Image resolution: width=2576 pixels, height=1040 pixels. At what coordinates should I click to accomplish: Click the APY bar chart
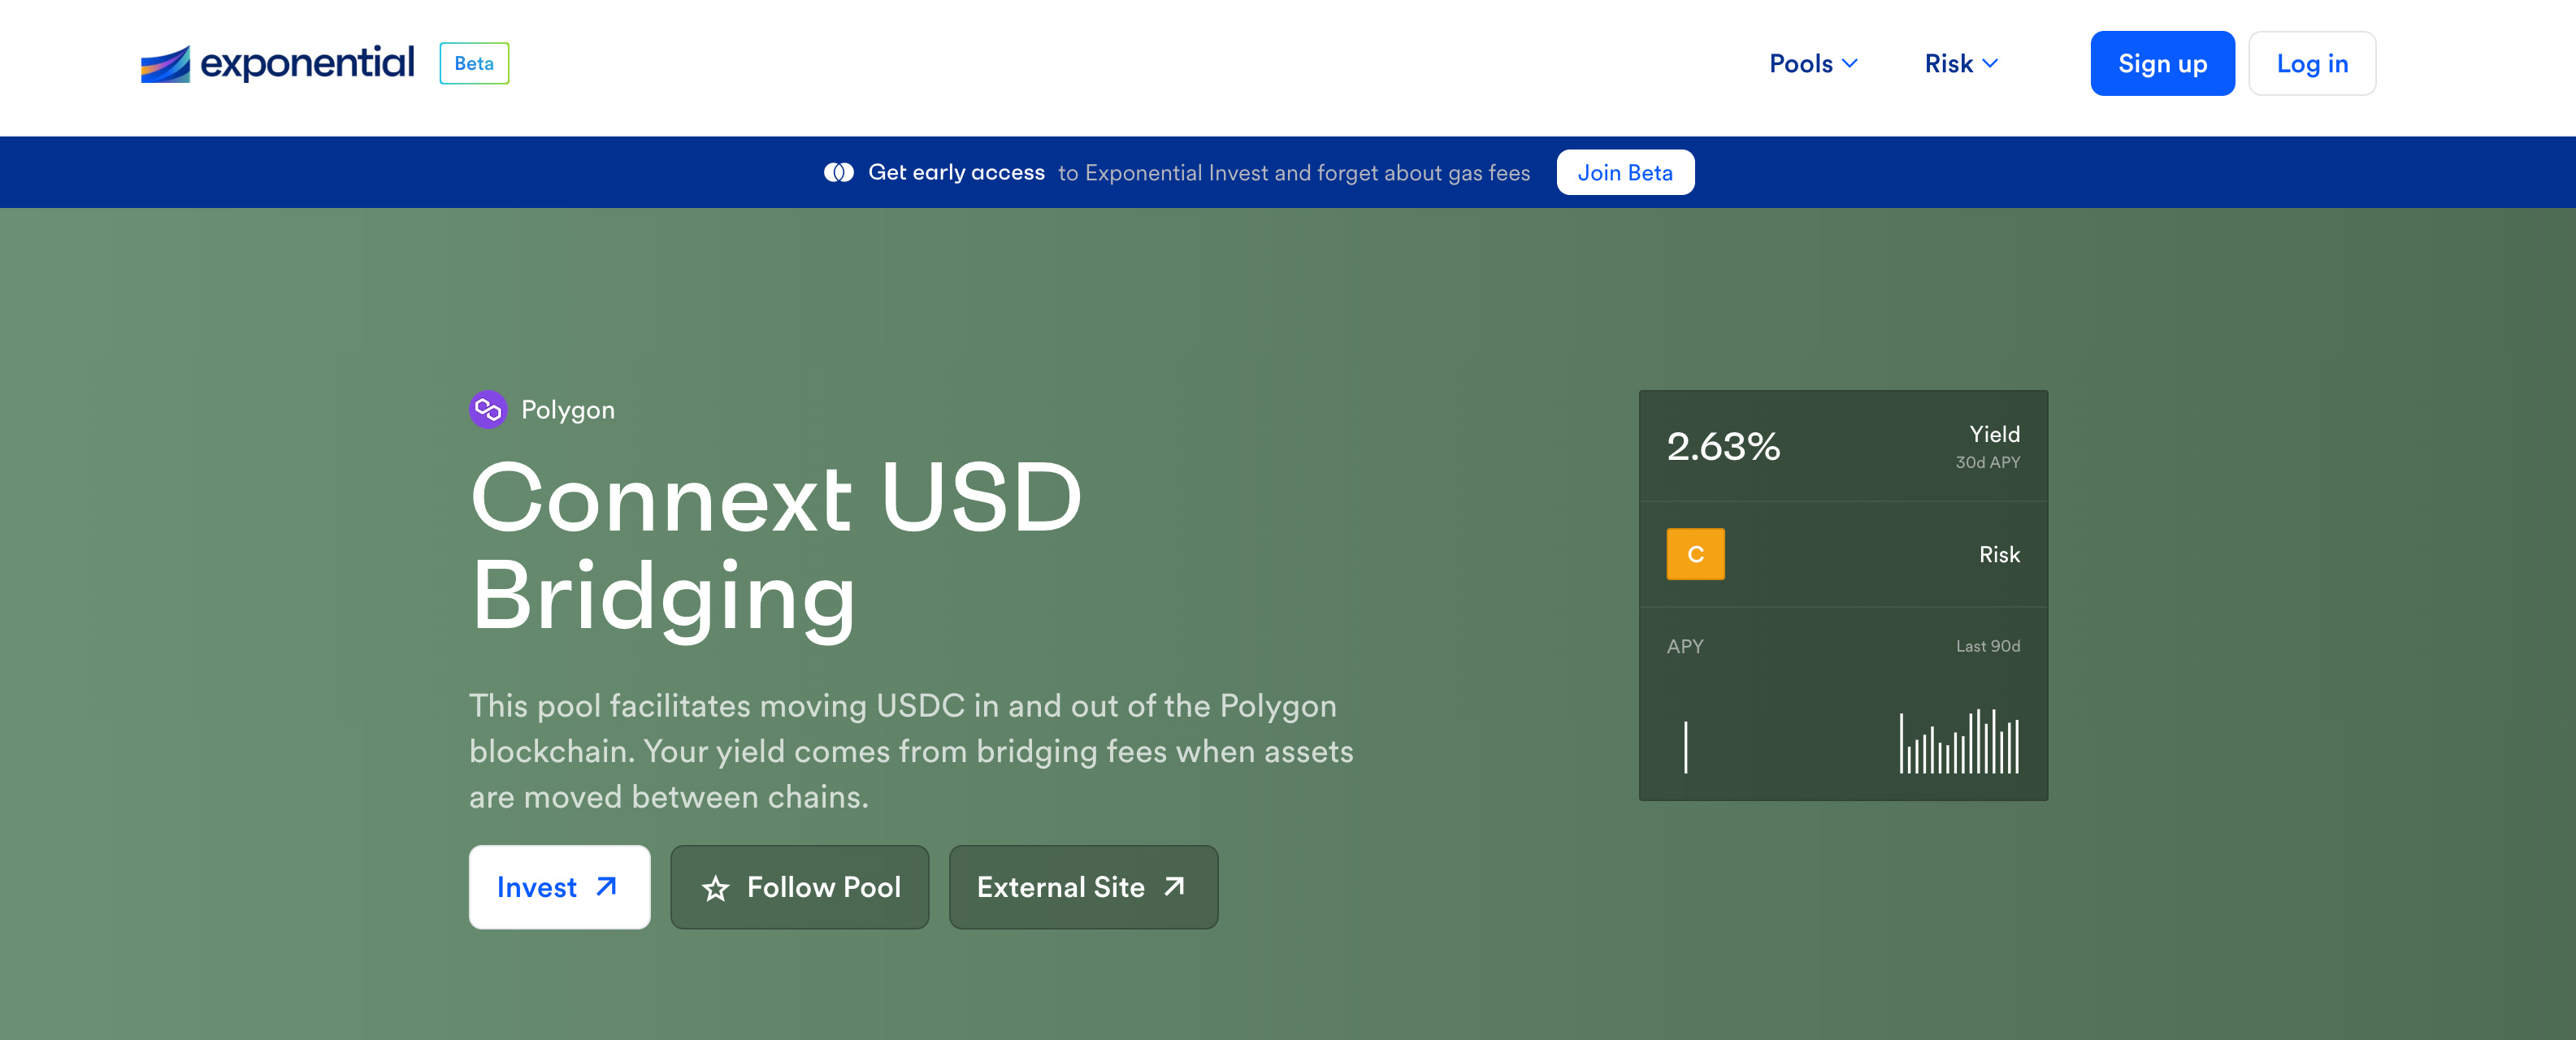(1957, 742)
